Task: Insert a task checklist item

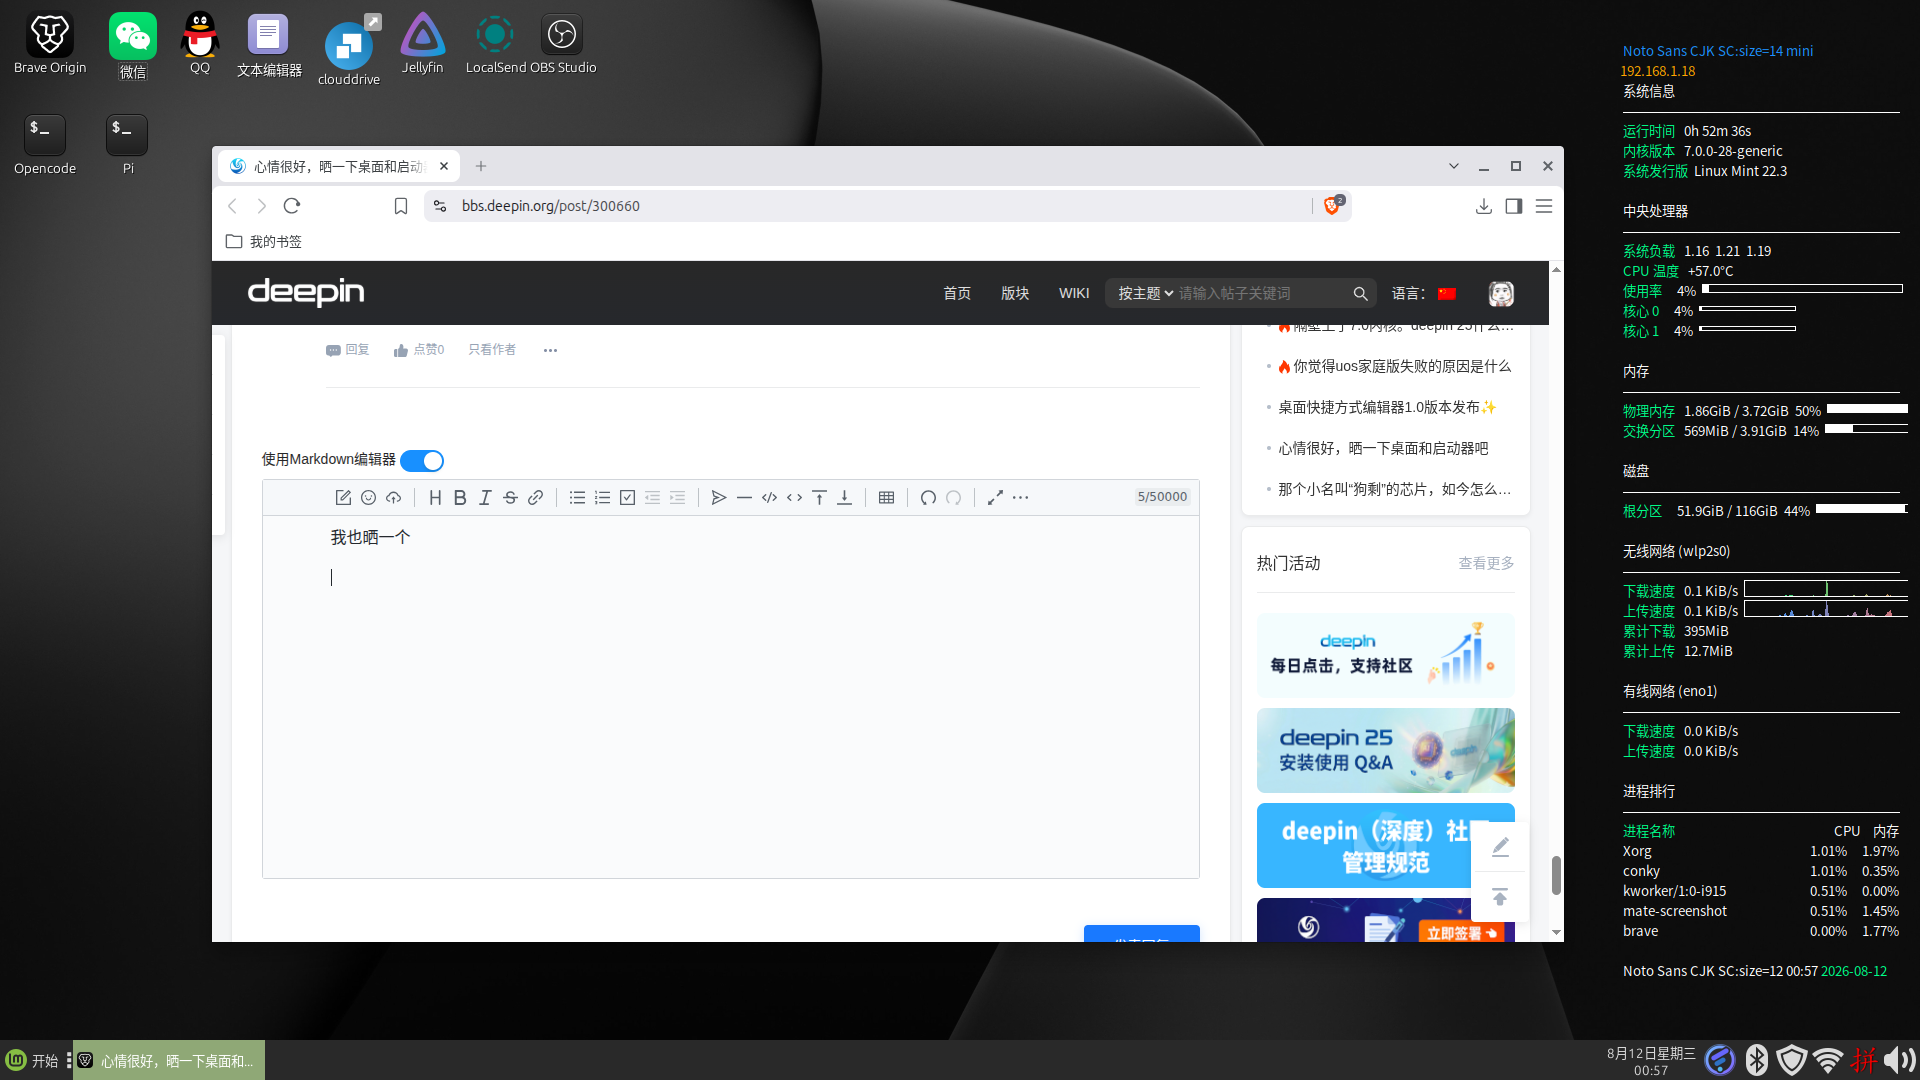Action: 627,497
